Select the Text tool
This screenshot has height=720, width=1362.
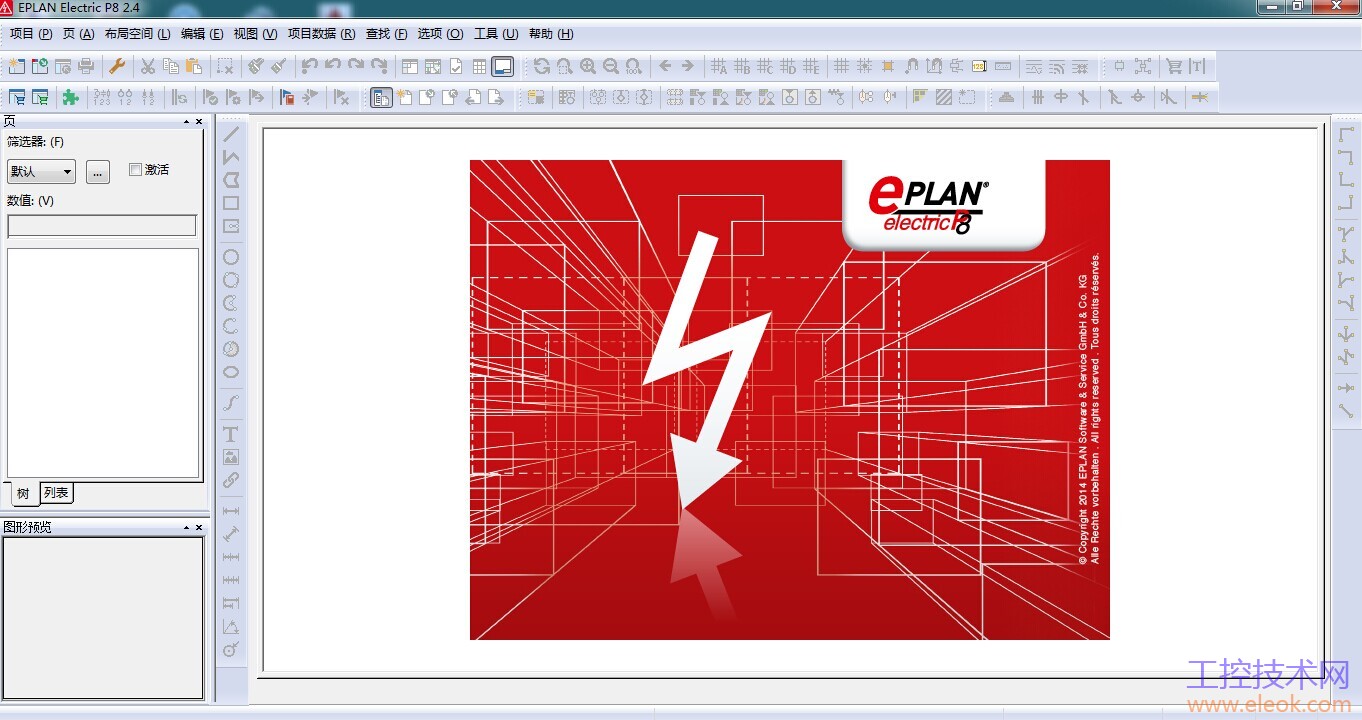pyautogui.click(x=231, y=434)
